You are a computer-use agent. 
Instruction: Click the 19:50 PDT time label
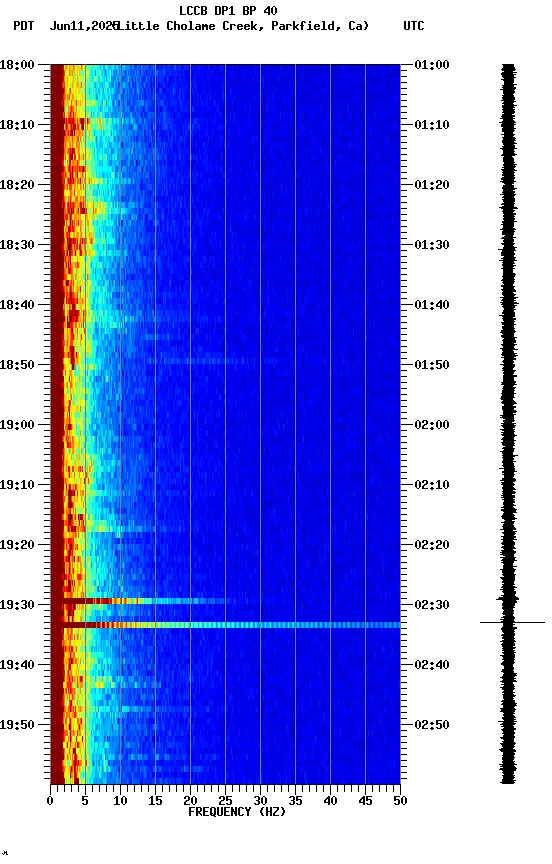coord(17,725)
